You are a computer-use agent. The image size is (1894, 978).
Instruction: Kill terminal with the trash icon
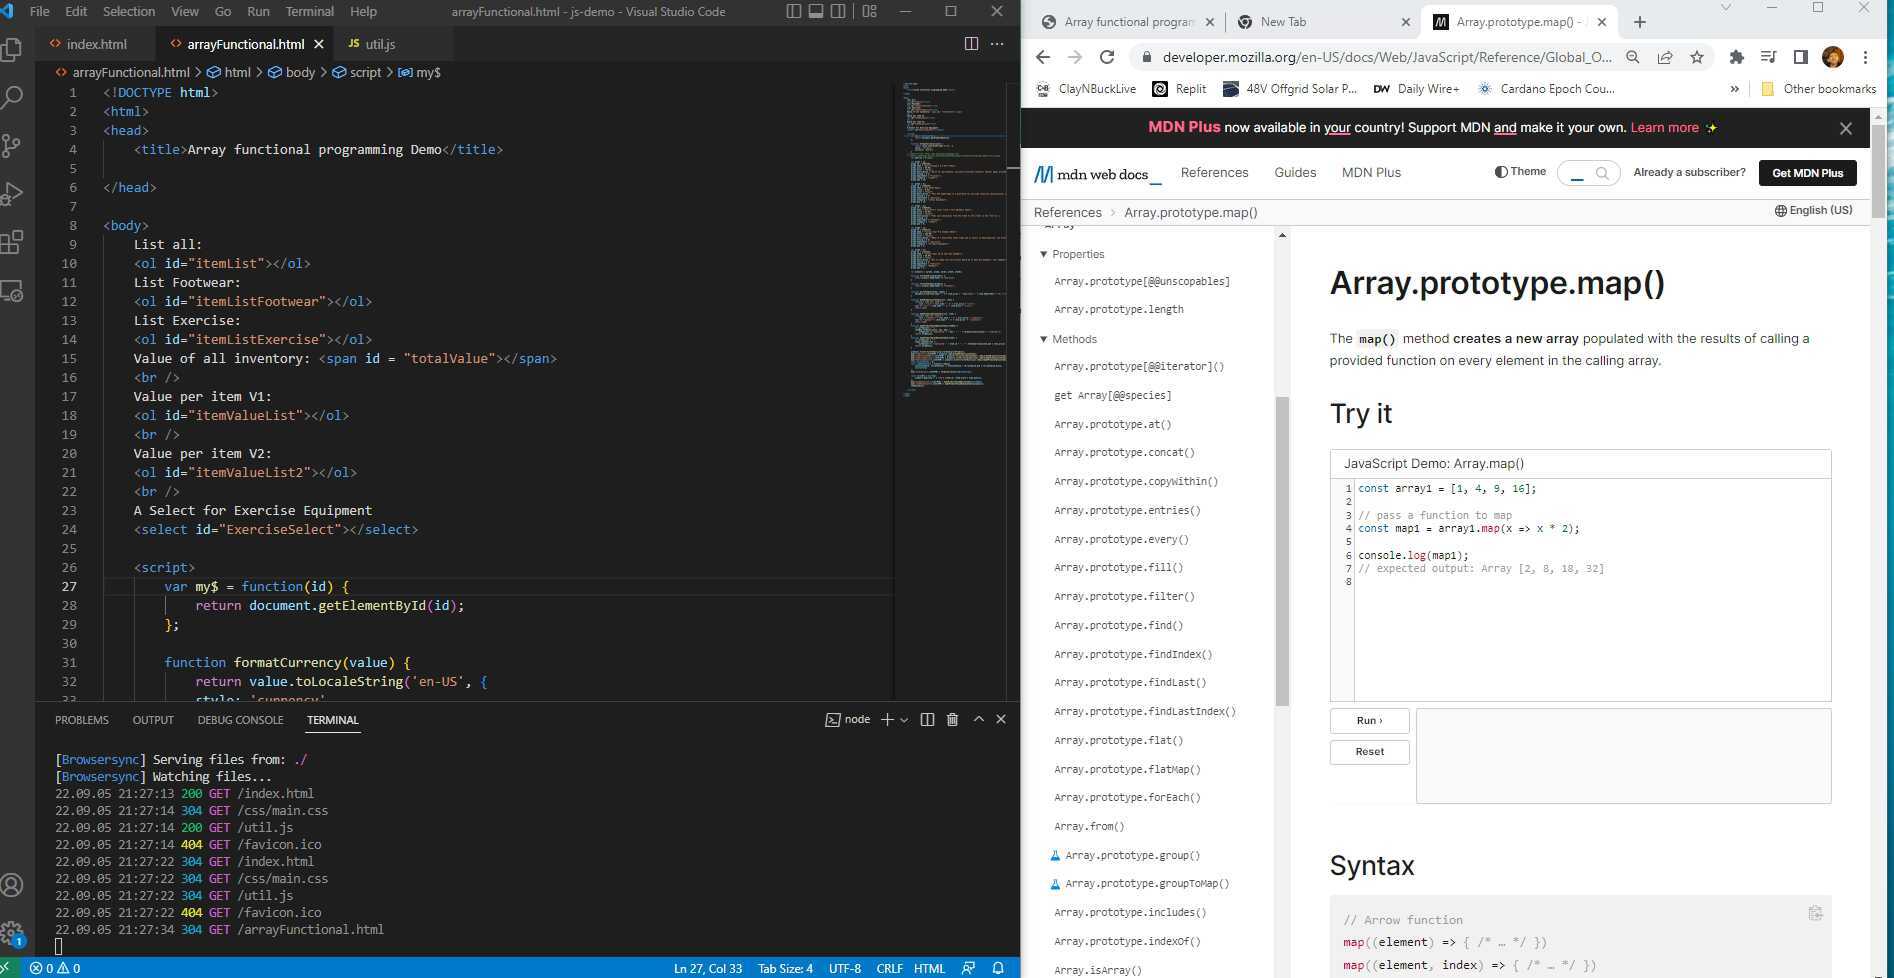coord(952,720)
